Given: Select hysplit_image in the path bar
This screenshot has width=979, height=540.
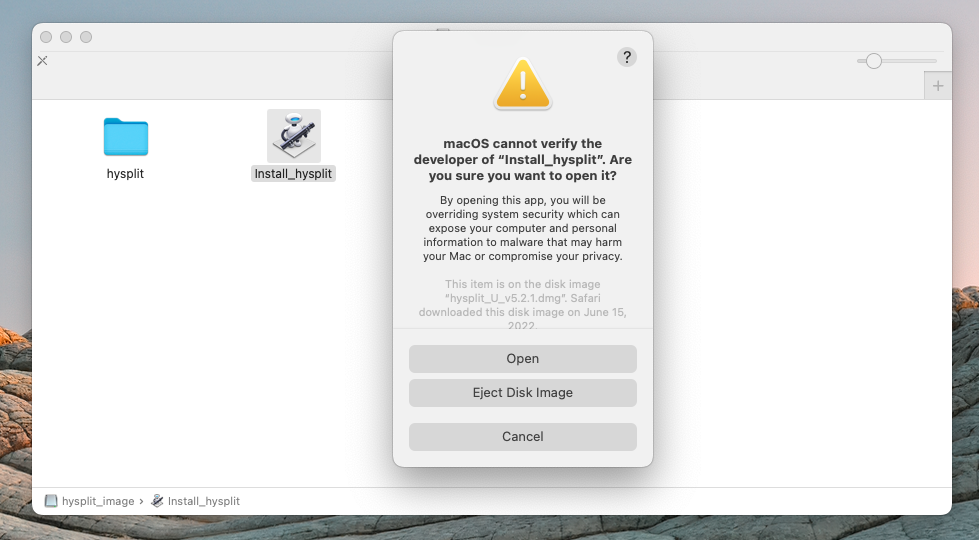Looking at the screenshot, I should (98, 501).
